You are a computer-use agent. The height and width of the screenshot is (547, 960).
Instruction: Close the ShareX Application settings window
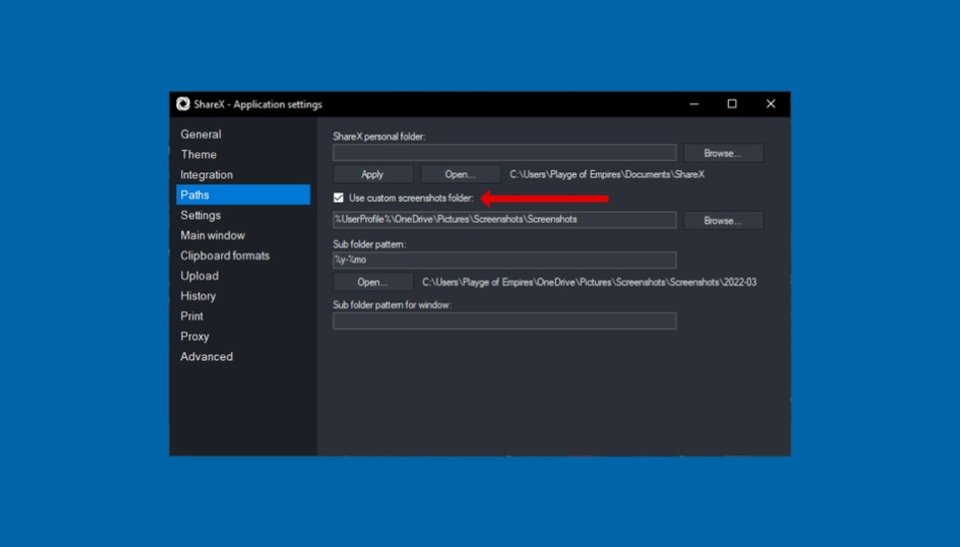[771, 104]
